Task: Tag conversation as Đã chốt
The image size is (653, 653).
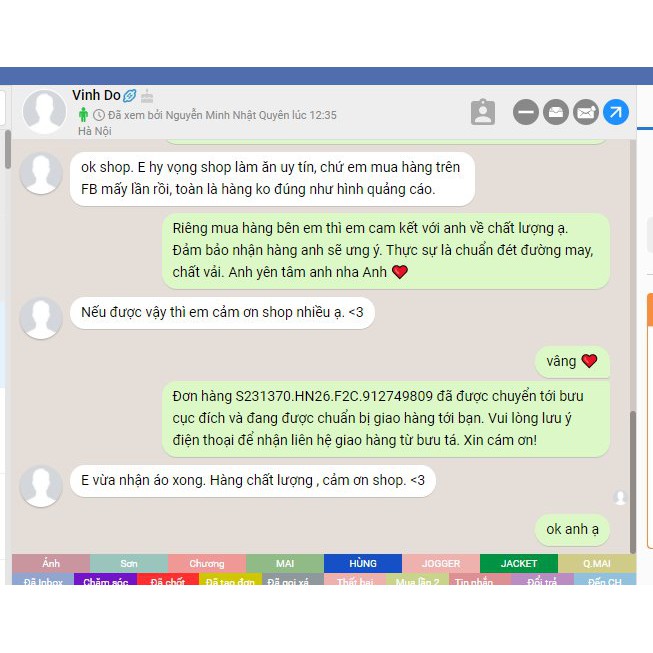Action: click(168, 579)
